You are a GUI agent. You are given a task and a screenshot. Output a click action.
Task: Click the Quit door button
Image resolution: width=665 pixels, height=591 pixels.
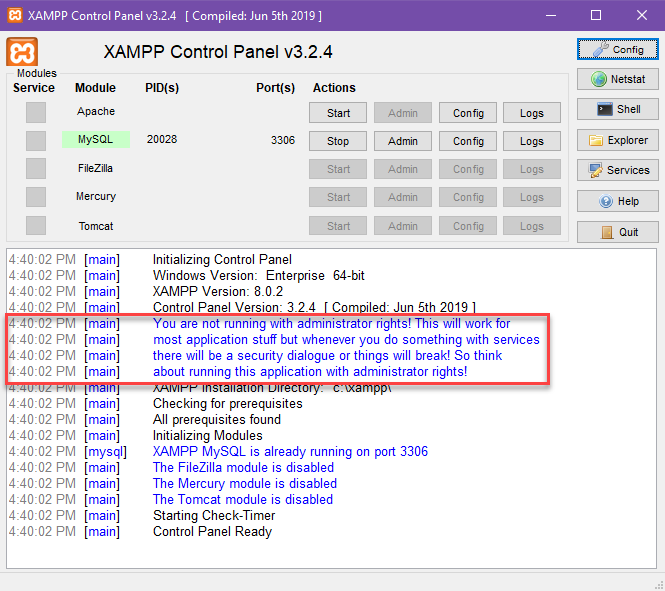coord(618,232)
